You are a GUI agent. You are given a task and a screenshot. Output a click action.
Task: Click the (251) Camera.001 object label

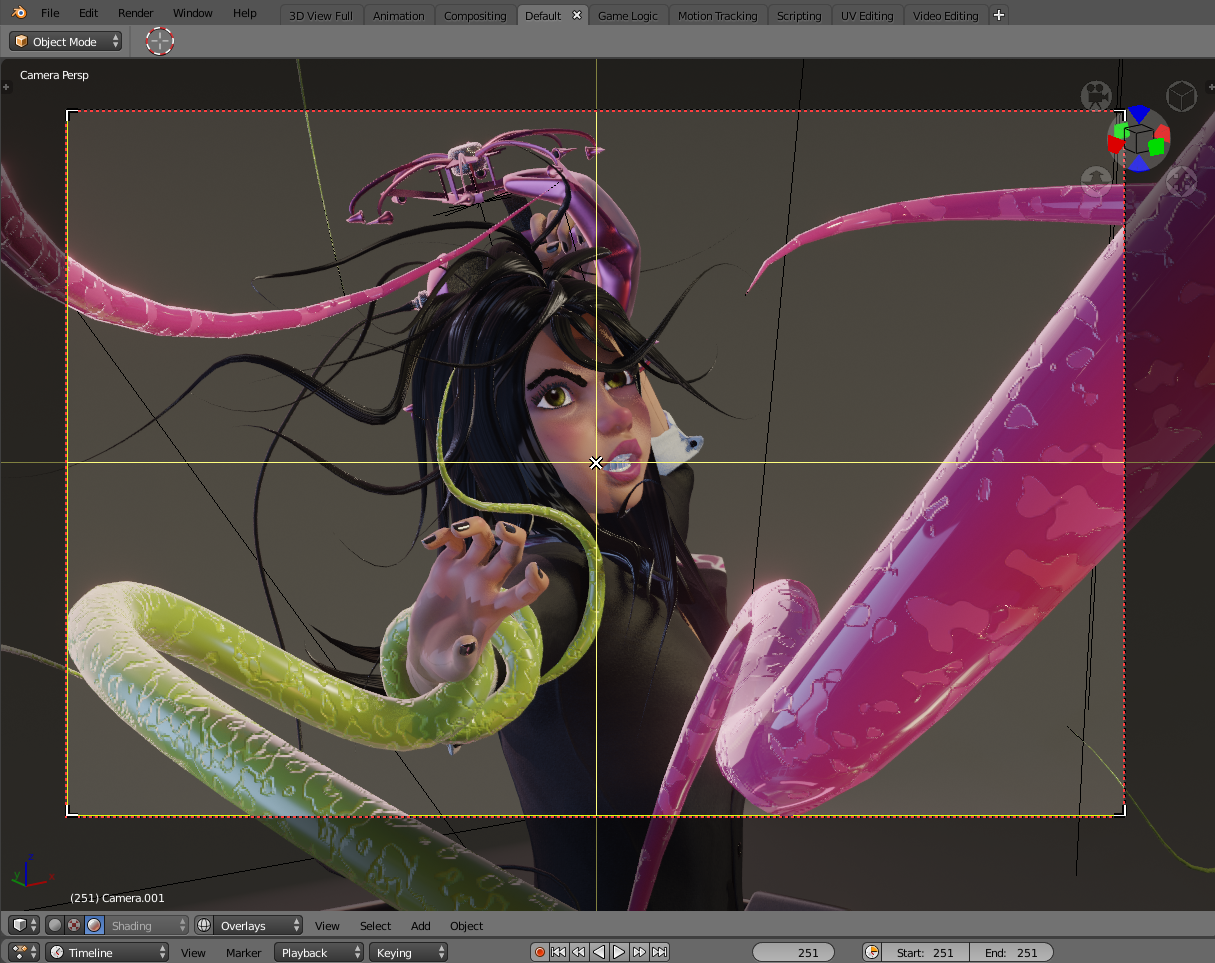[117, 898]
